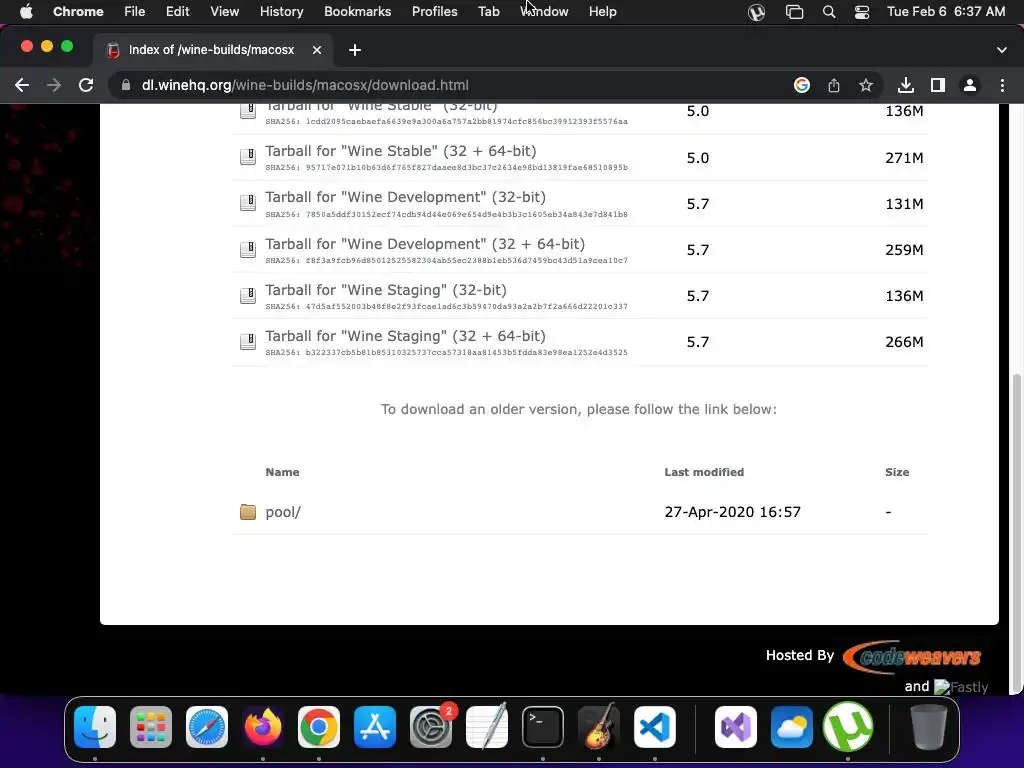This screenshot has width=1024, height=768.
Task: Click the Size column header
Action: [897, 472]
